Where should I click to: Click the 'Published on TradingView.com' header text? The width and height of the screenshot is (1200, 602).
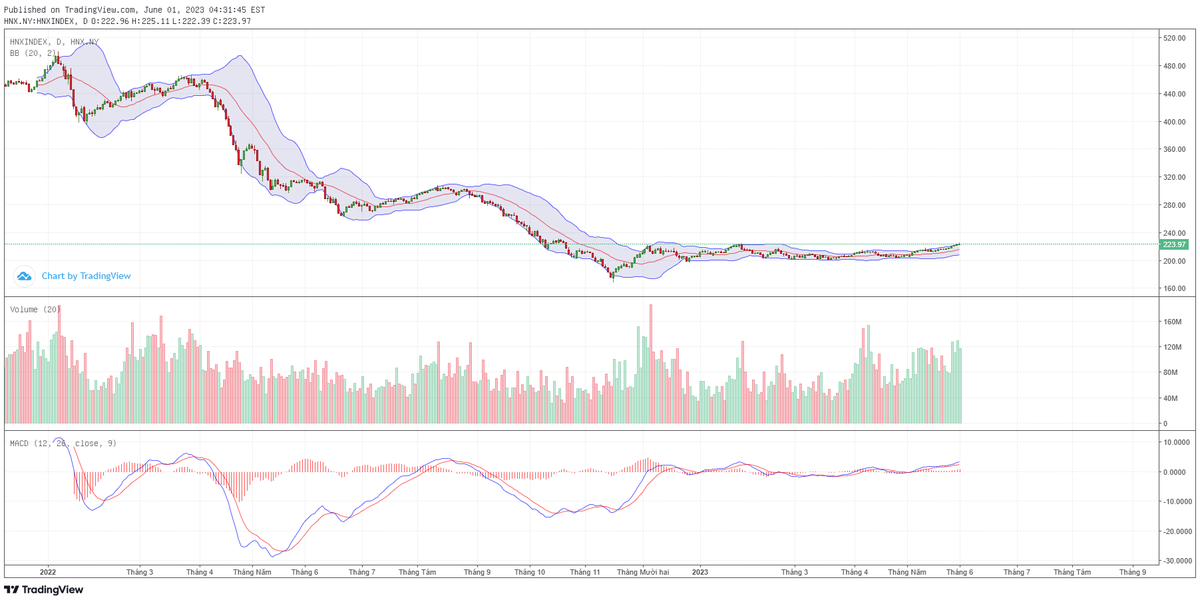[135, 9]
